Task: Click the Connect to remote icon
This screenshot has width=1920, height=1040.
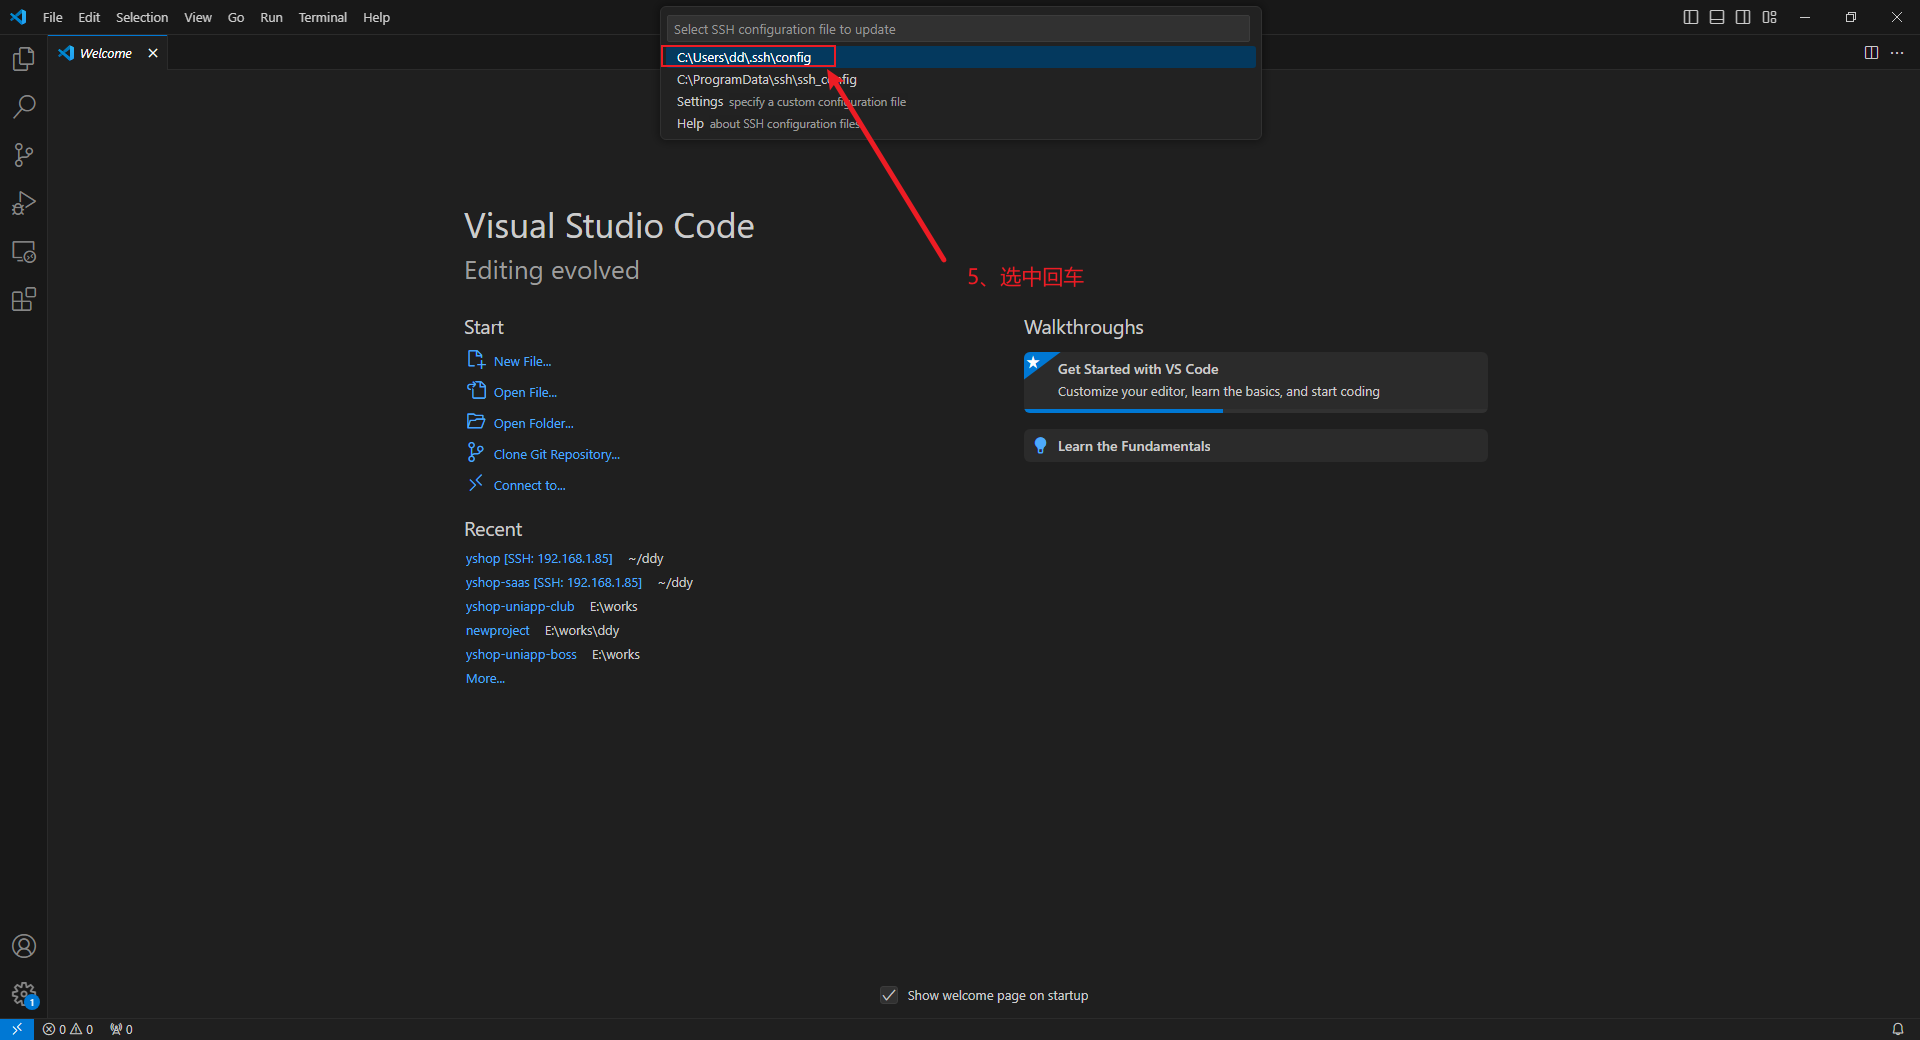Action: 476,483
